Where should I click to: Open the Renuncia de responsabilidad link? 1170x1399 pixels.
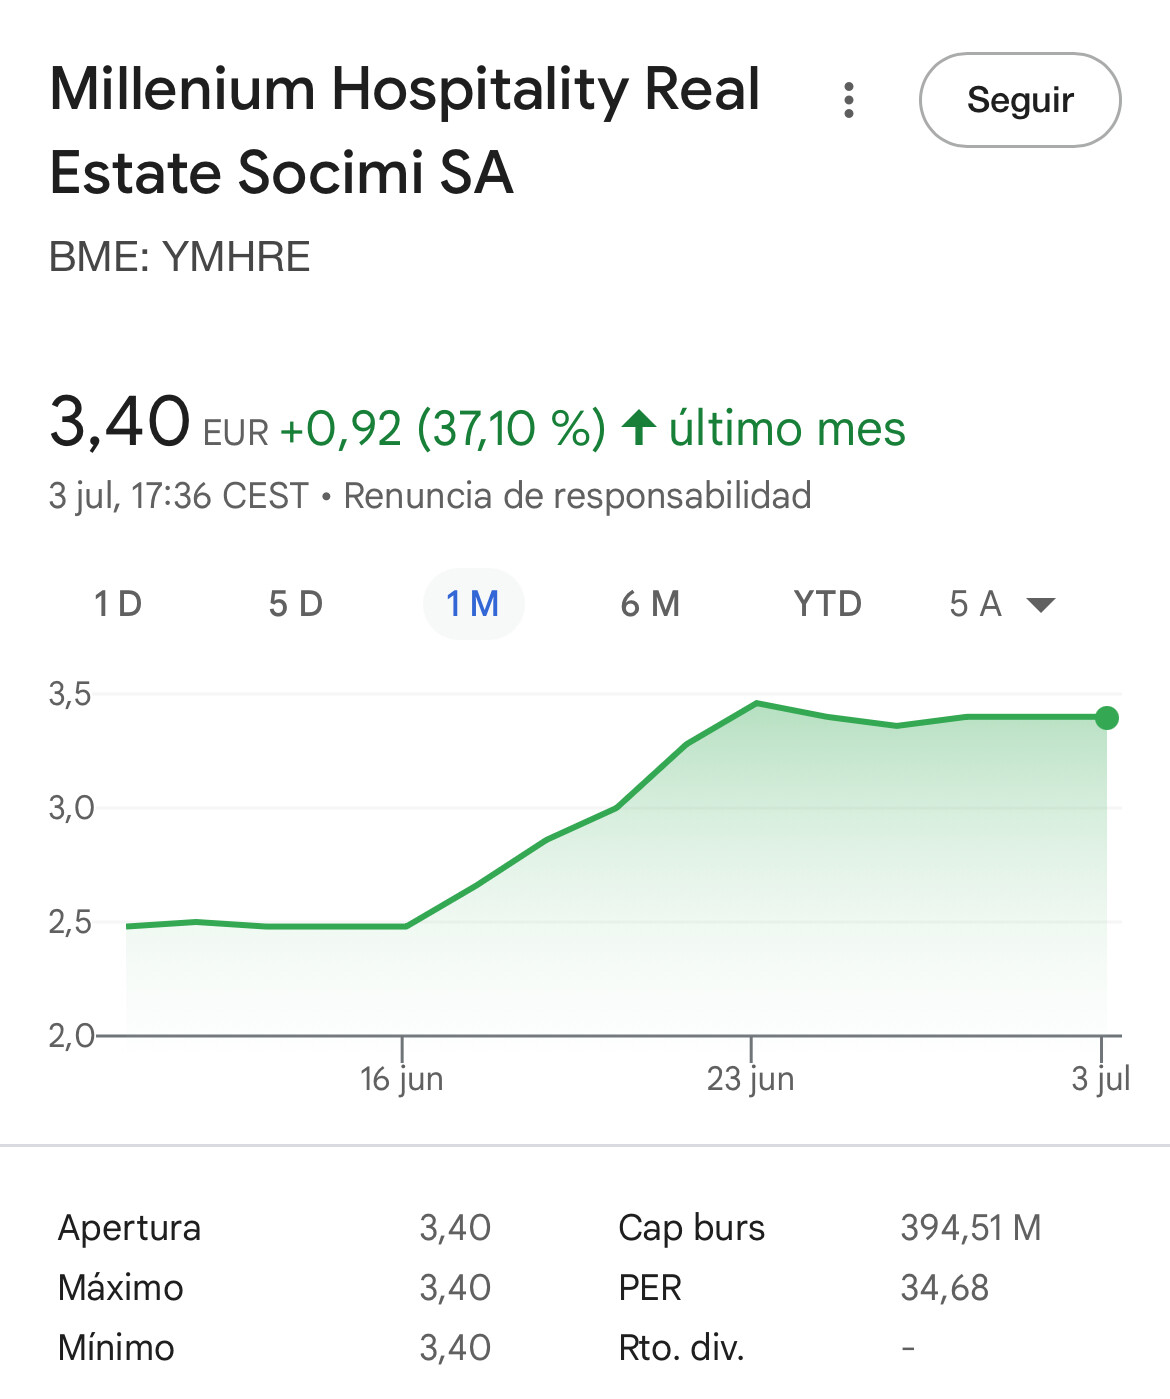tap(577, 496)
